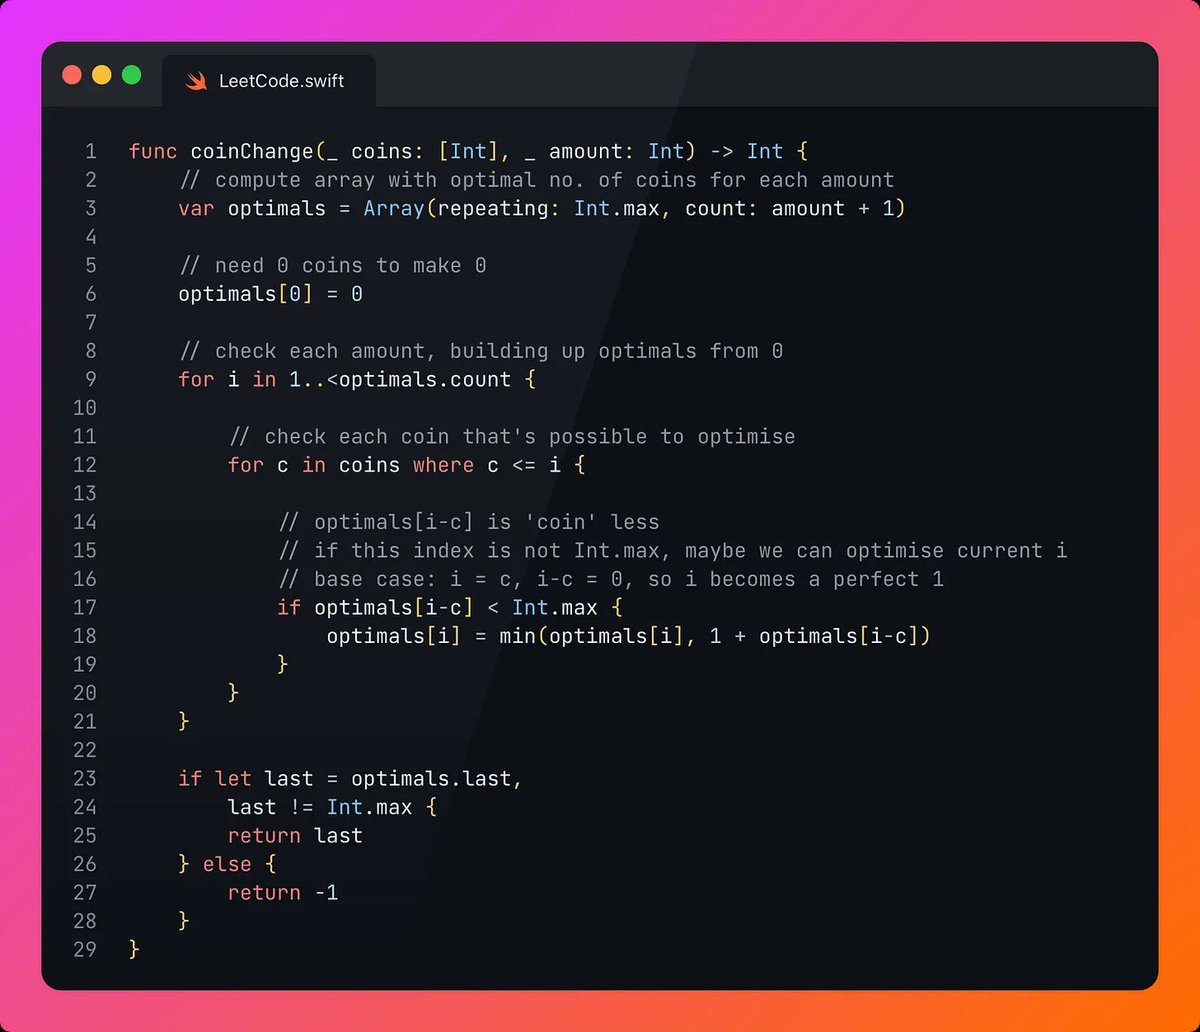Click line number 9 in the gutter
This screenshot has height=1032, width=1200.
click(x=91, y=379)
